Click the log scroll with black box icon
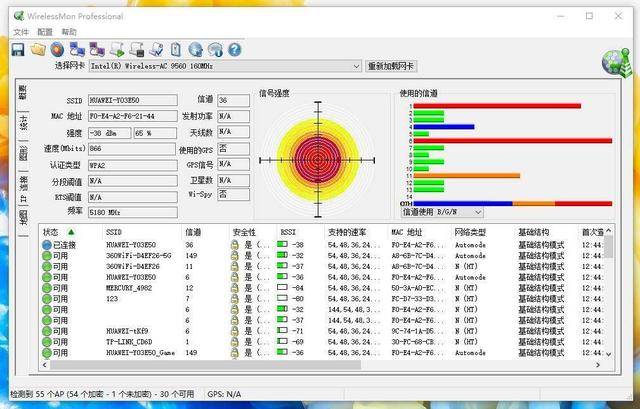This screenshot has width=640, height=409. click(137, 50)
